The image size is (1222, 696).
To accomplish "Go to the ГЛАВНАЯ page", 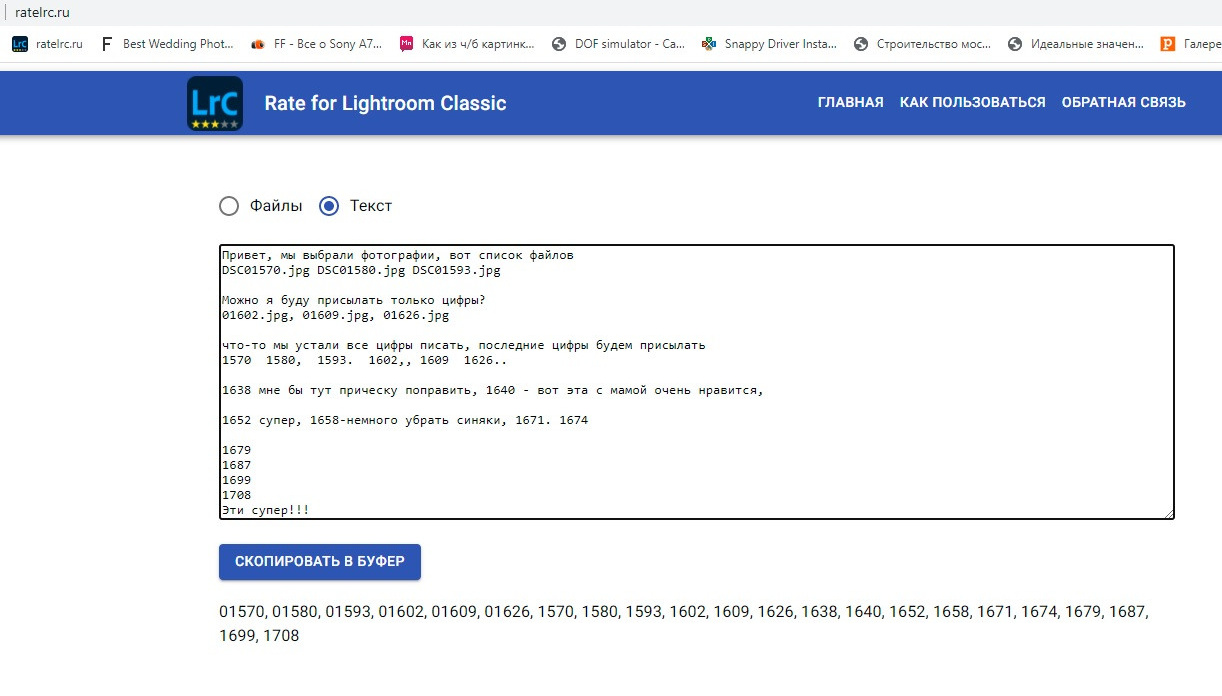I will point(850,102).
